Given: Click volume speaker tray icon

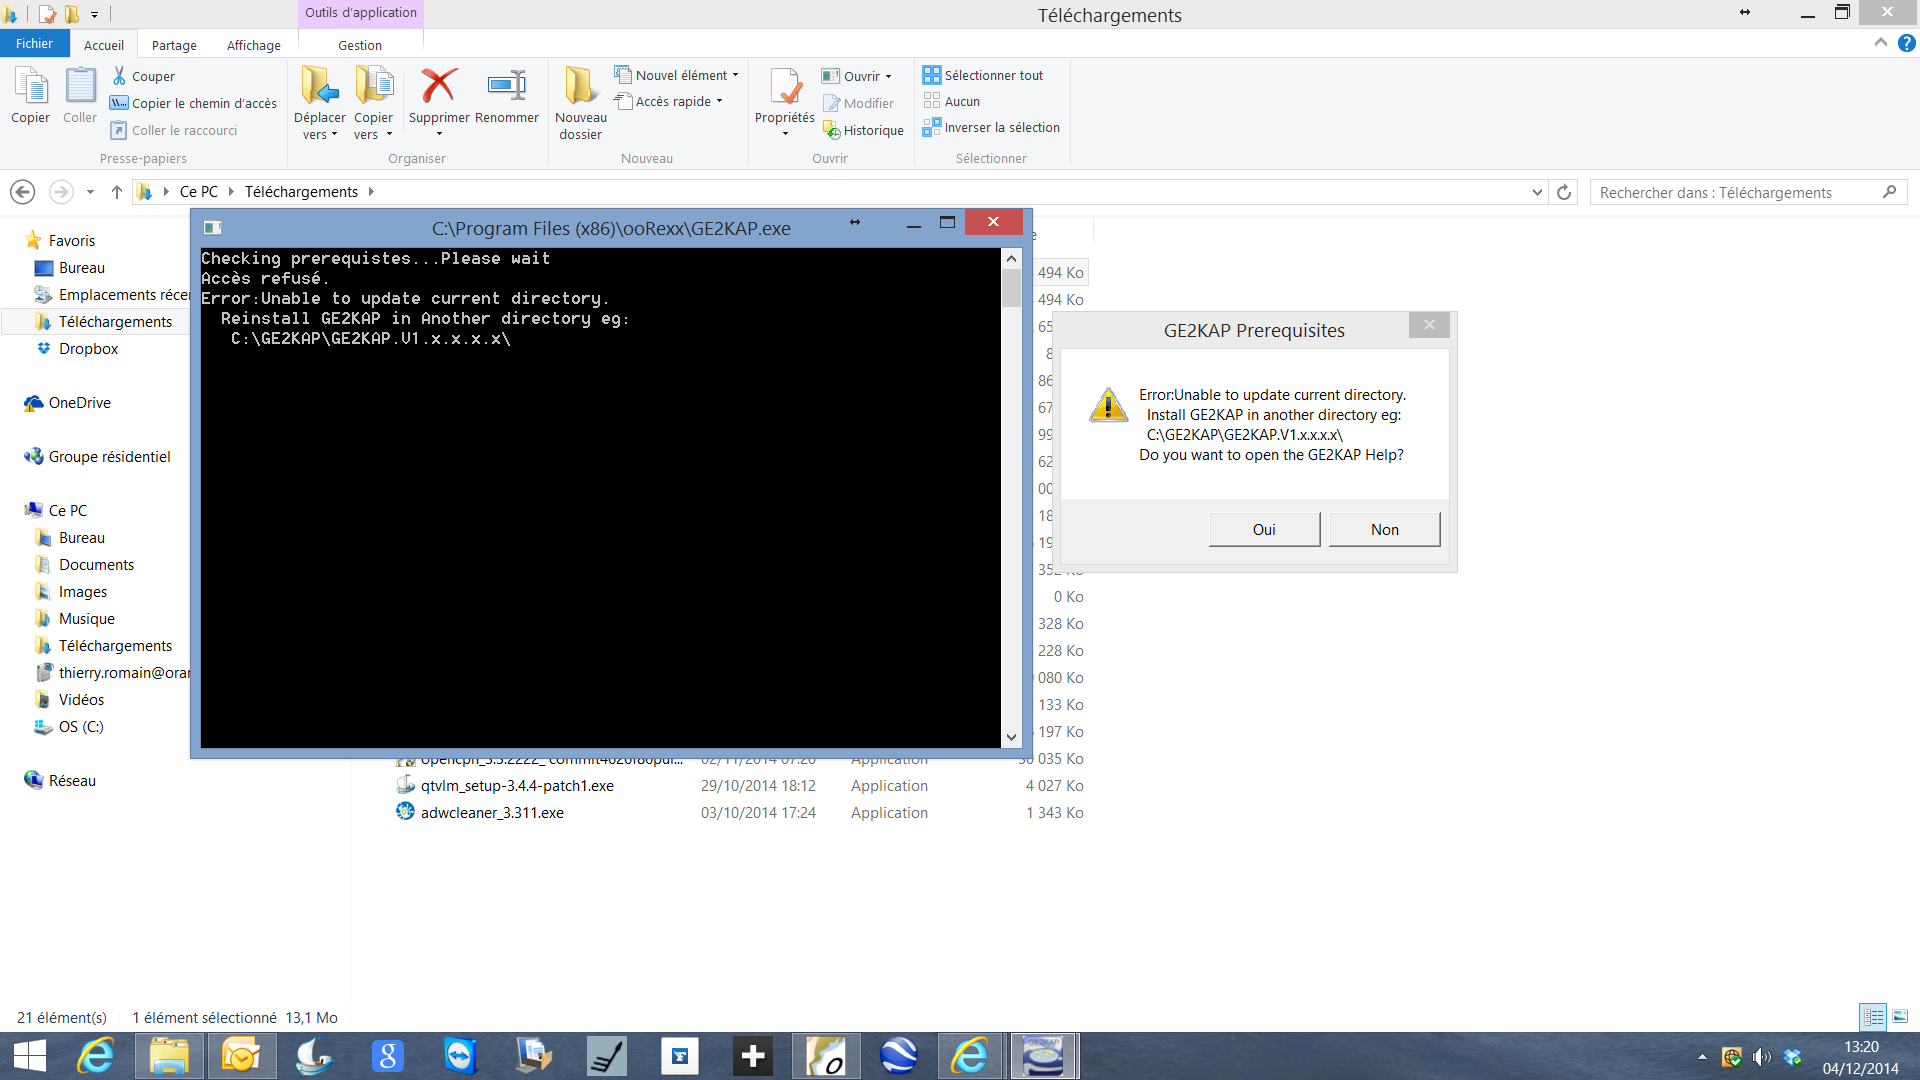Looking at the screenshot, I should tap(1762, 1057).
